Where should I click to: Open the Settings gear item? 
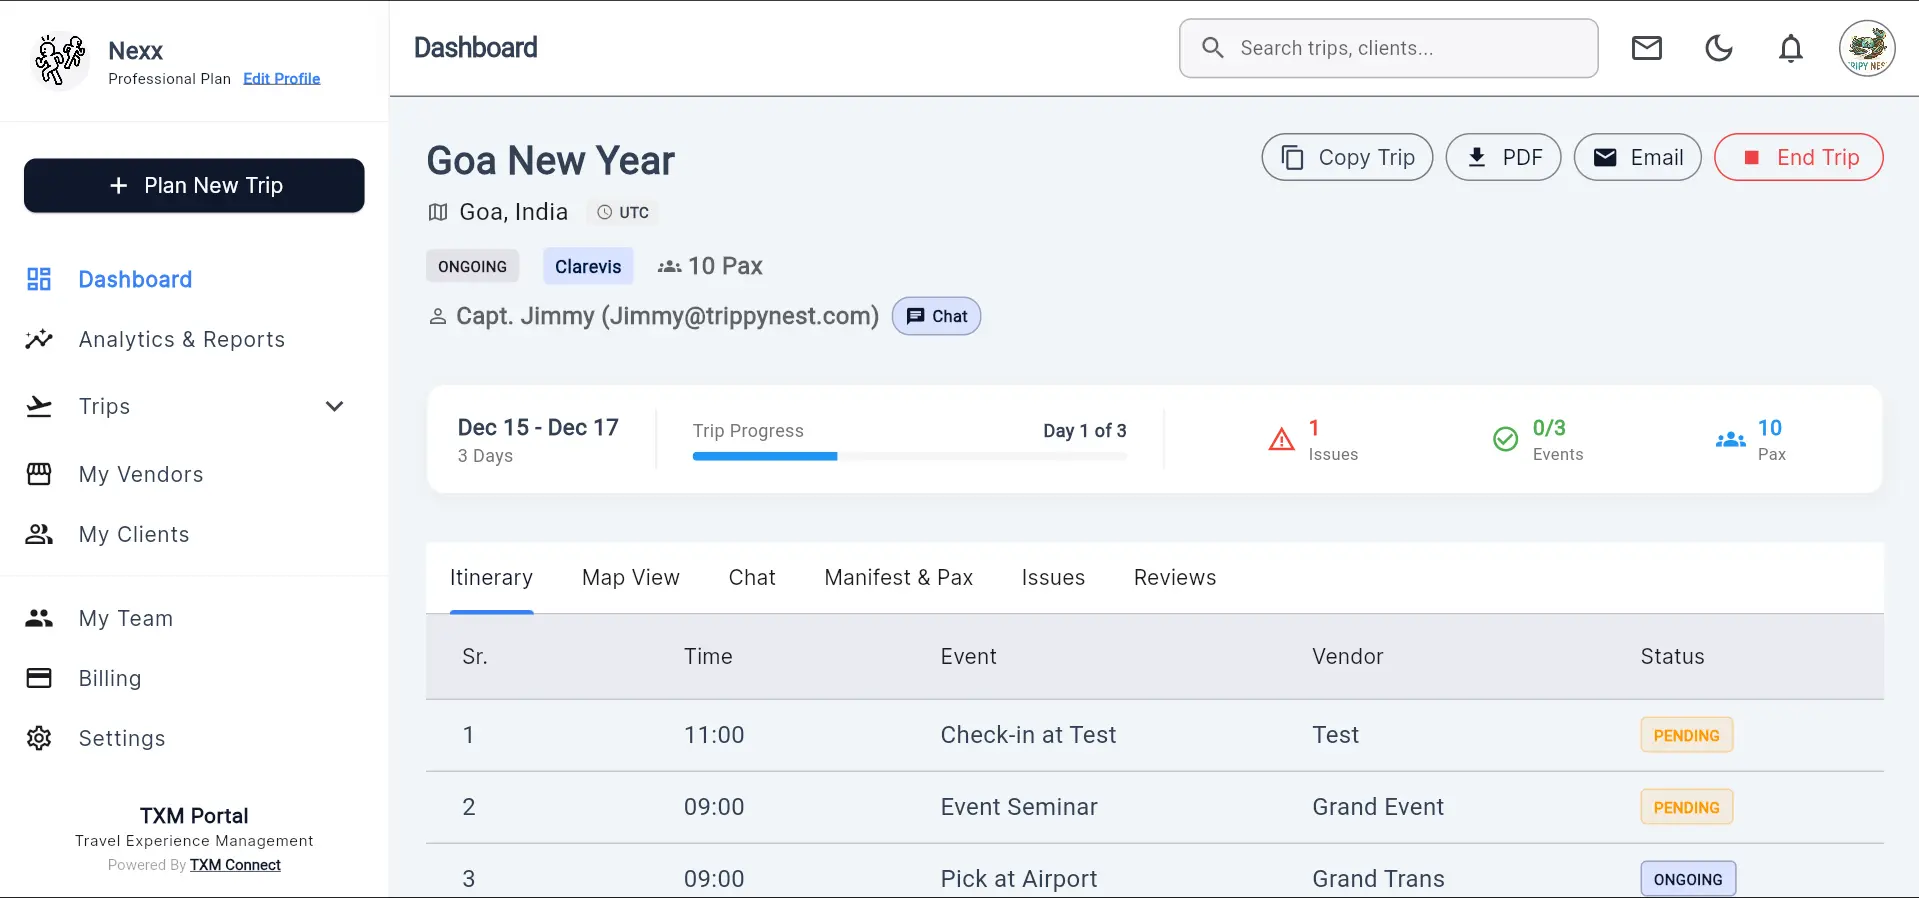(x=121, y=739)
